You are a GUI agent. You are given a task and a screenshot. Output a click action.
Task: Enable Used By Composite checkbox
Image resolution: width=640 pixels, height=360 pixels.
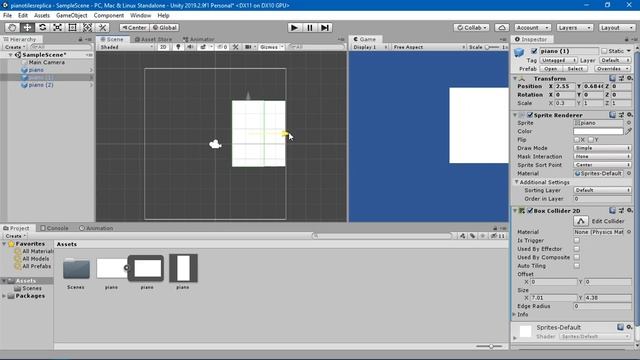pos(576,258)
